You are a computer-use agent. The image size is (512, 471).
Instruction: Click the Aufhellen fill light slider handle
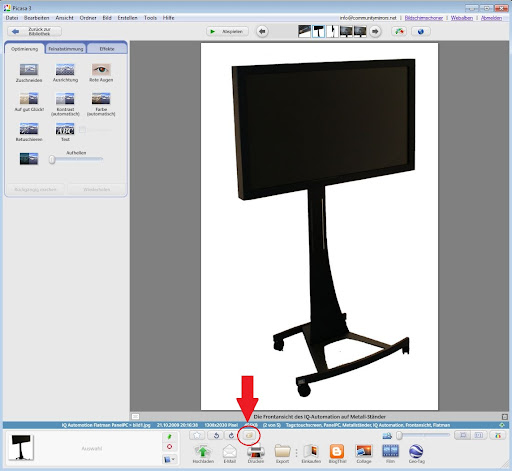click(52, 160)
